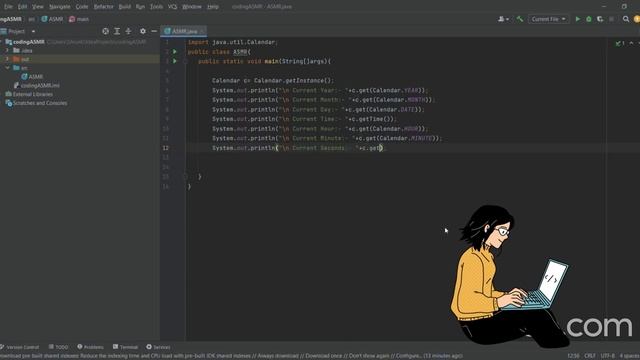Image resolution: width=640 pixels, height=360 pixels.
Task: Click ASMR breadcrumb in navigation bar
Action: click(x=52, y=19)
